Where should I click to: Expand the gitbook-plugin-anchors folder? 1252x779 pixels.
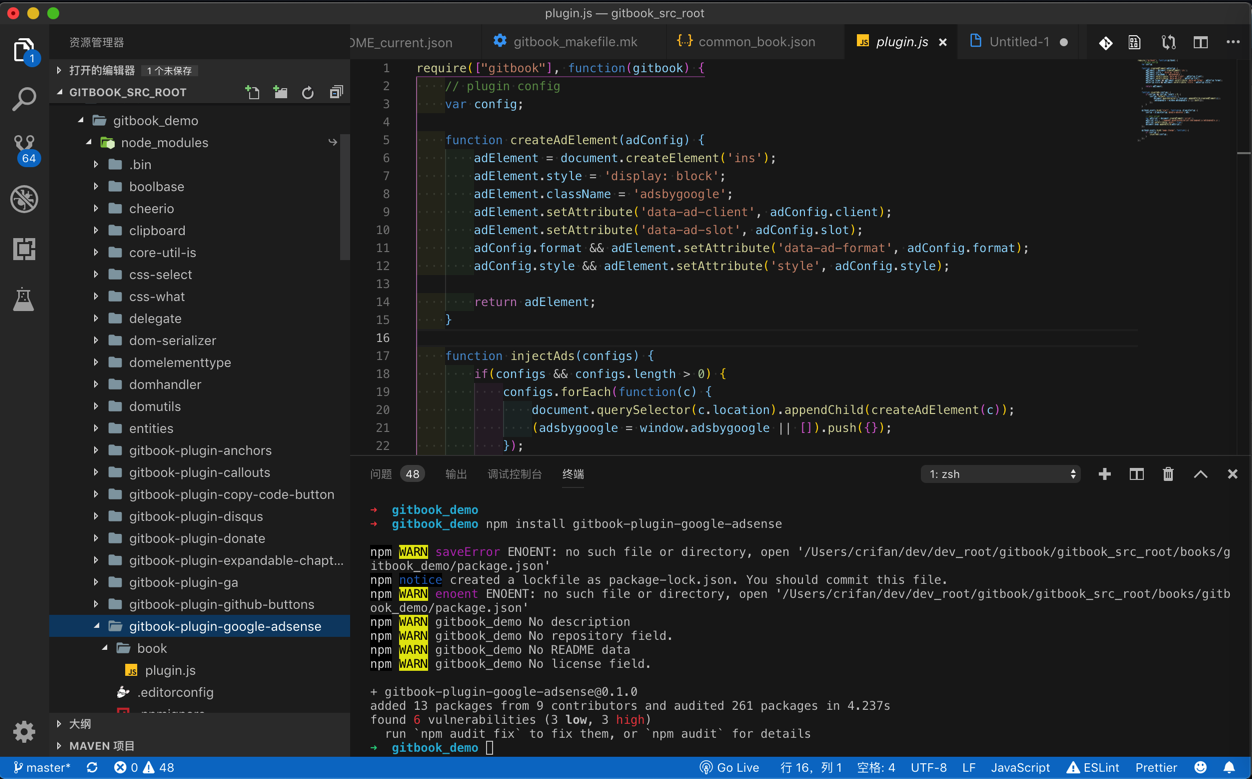[x=200, y=450]
